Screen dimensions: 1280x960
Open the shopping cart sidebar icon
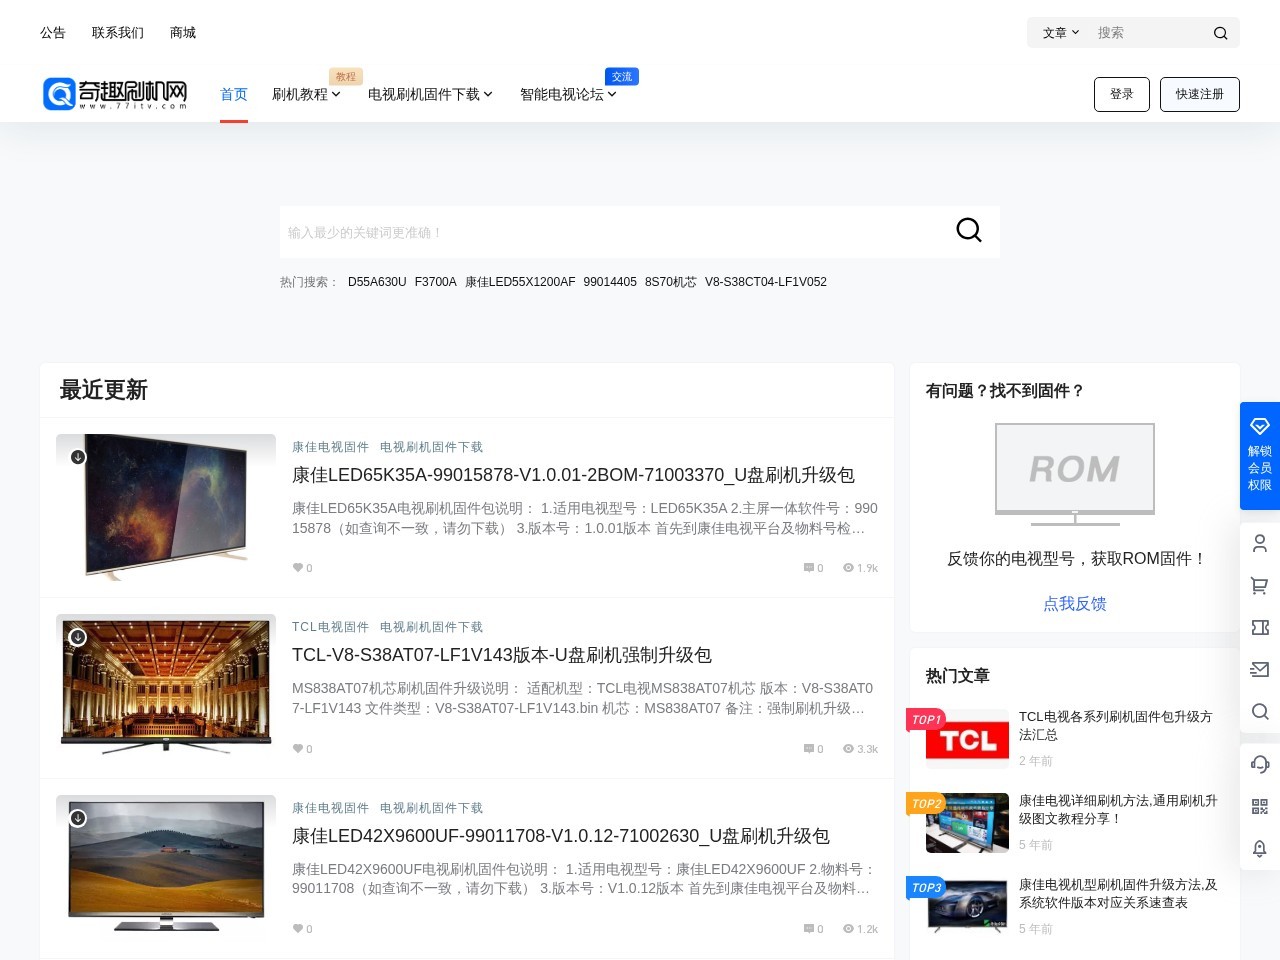tap(1260, 585)
